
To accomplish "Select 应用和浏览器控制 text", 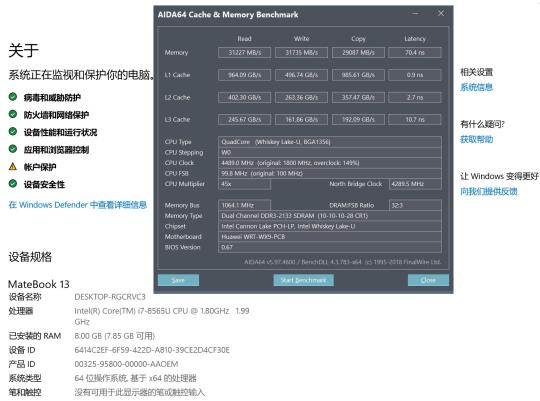I will (x=56, y=150).
